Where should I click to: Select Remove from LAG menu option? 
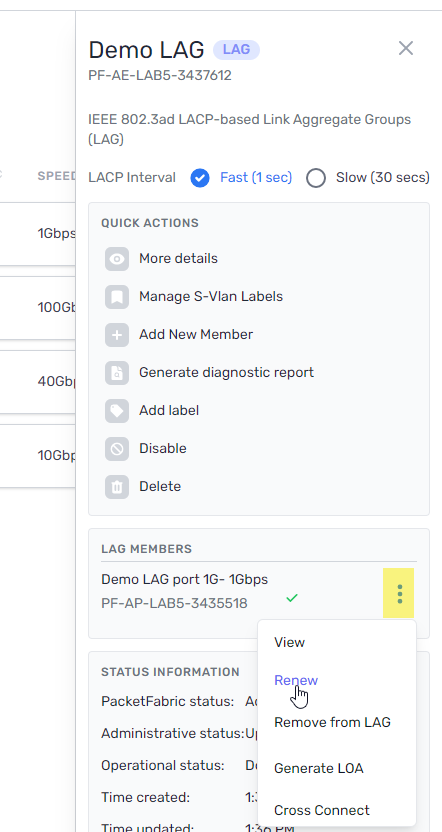[x=332, y=722]
